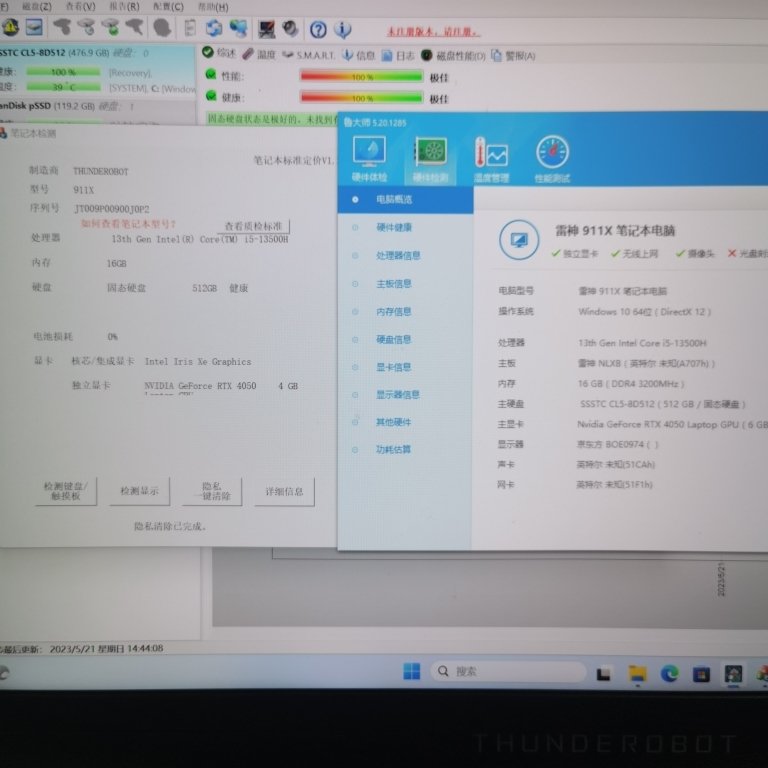Screen dimensions: 768x768
Task: Open the 配置(C) menu
Action: tap(168, 7)
